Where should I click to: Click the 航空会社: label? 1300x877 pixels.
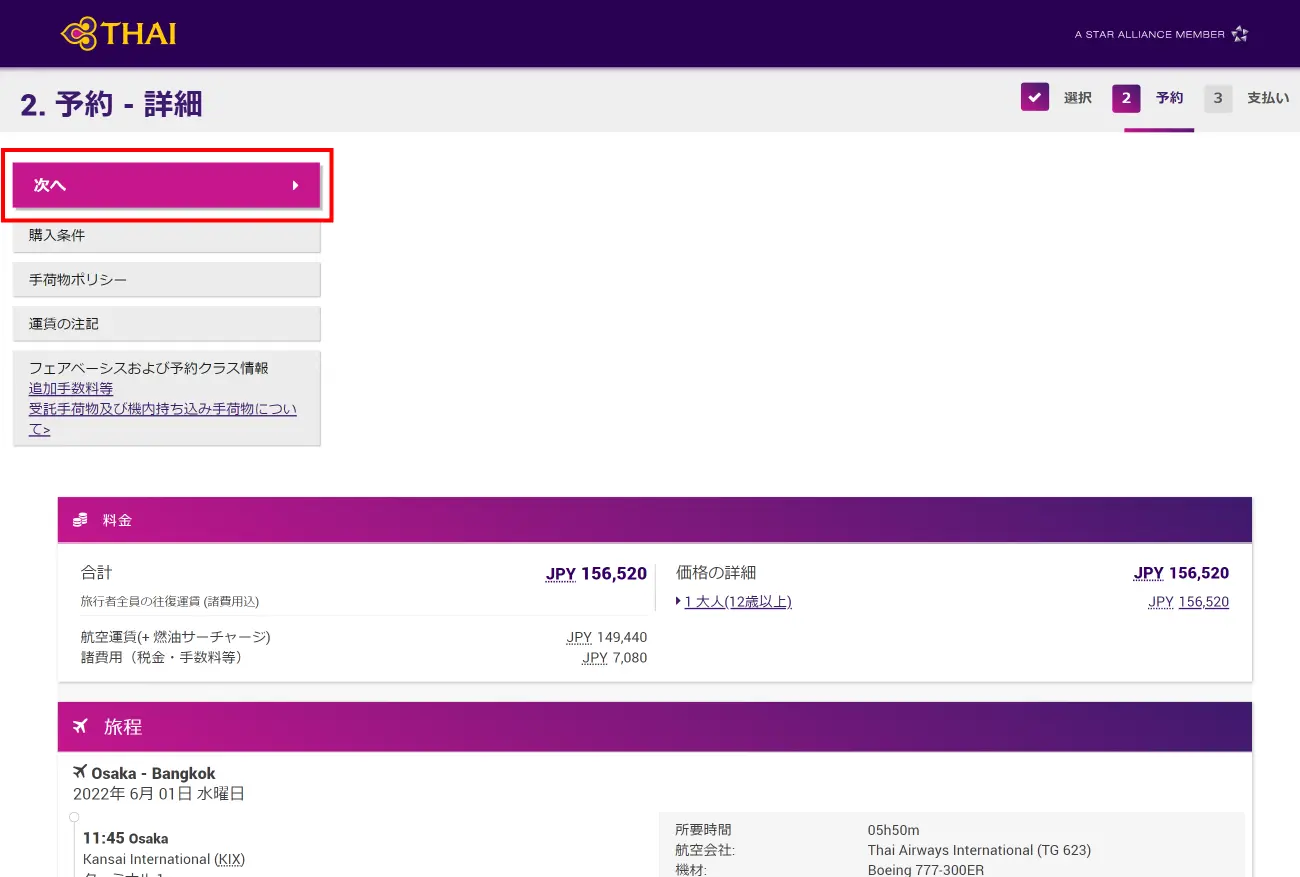705,850
